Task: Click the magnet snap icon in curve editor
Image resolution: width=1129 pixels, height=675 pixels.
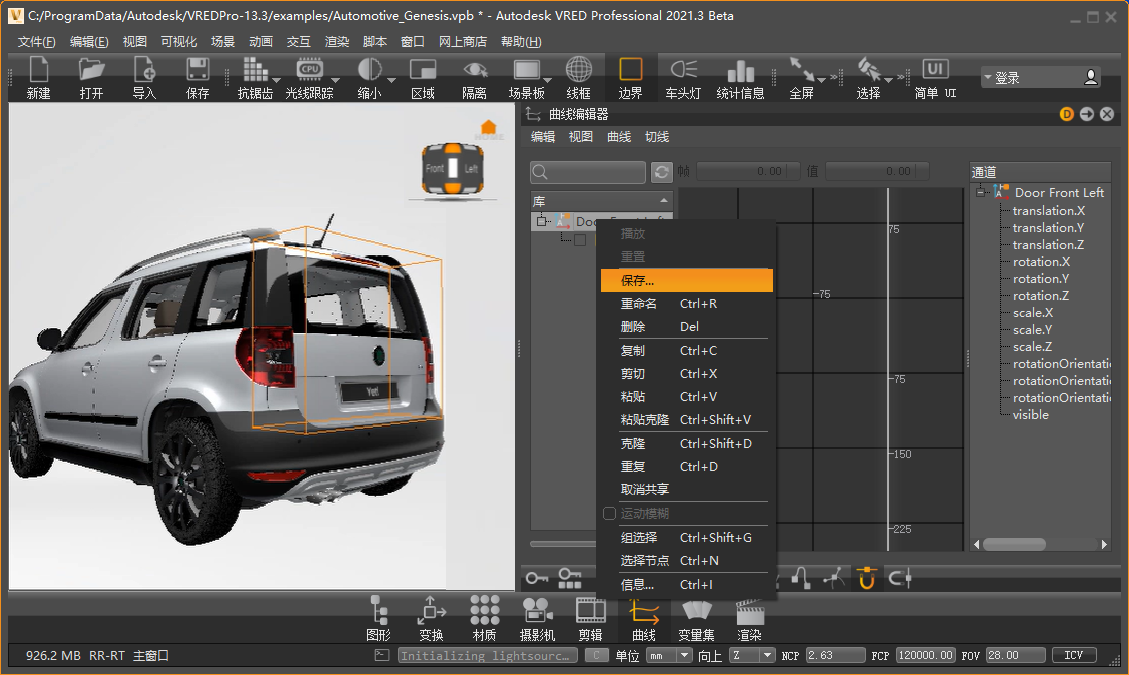Action: point(866,578)
